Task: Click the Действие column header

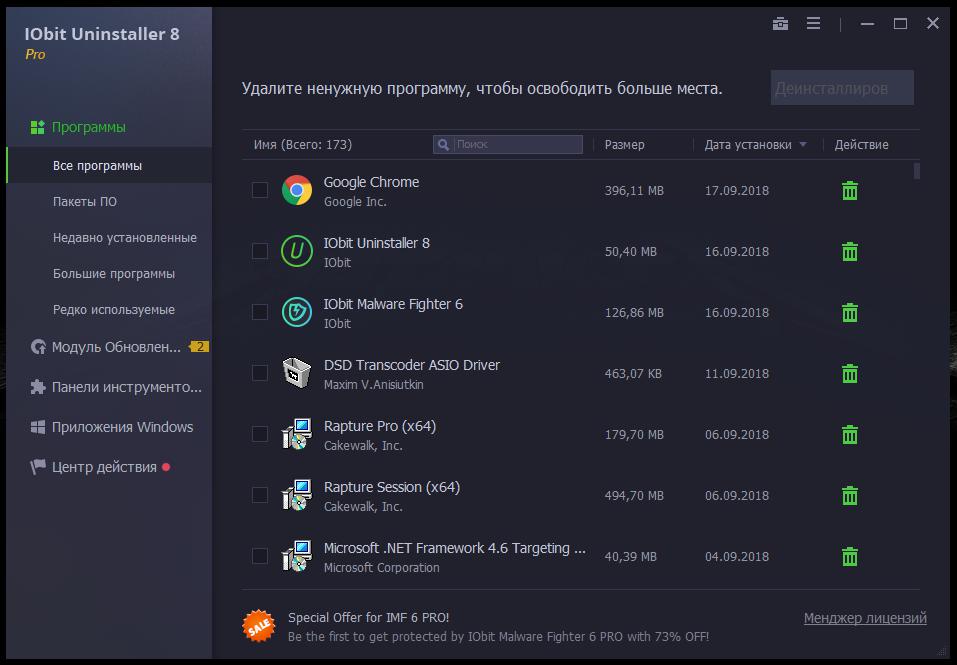Action: point(861,145)
